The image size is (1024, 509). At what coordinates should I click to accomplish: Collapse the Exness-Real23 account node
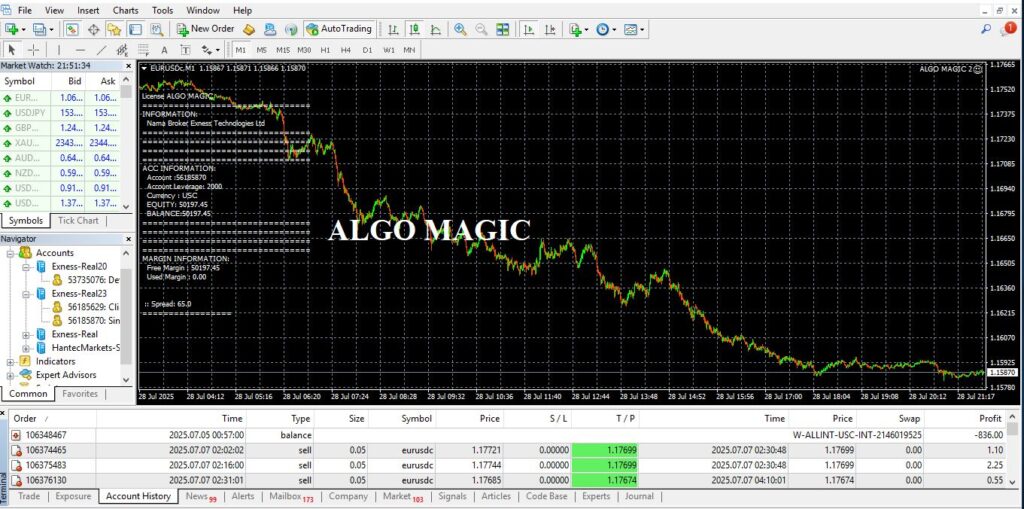pos(26,294)
